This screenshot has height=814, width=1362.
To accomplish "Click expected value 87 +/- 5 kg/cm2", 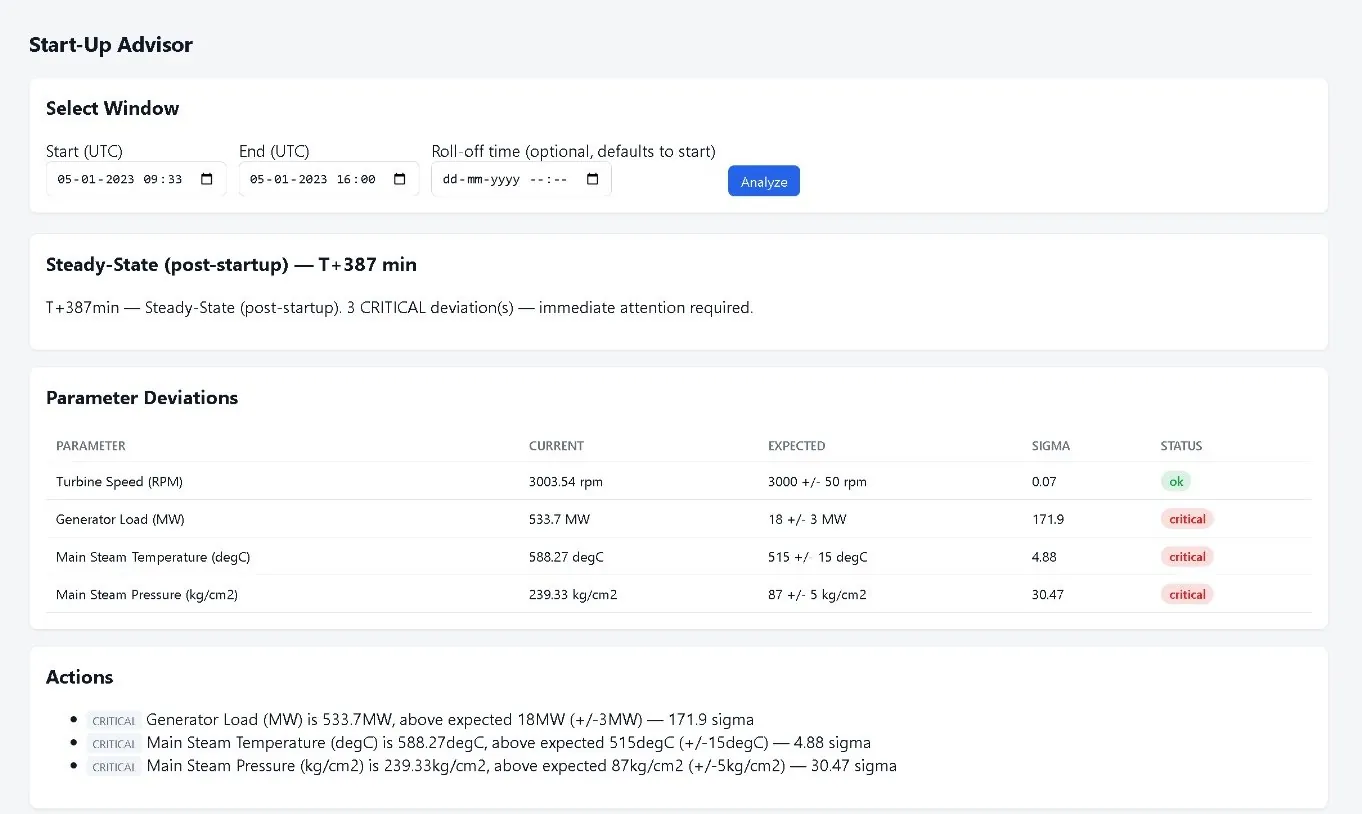I will coord(817,595).
